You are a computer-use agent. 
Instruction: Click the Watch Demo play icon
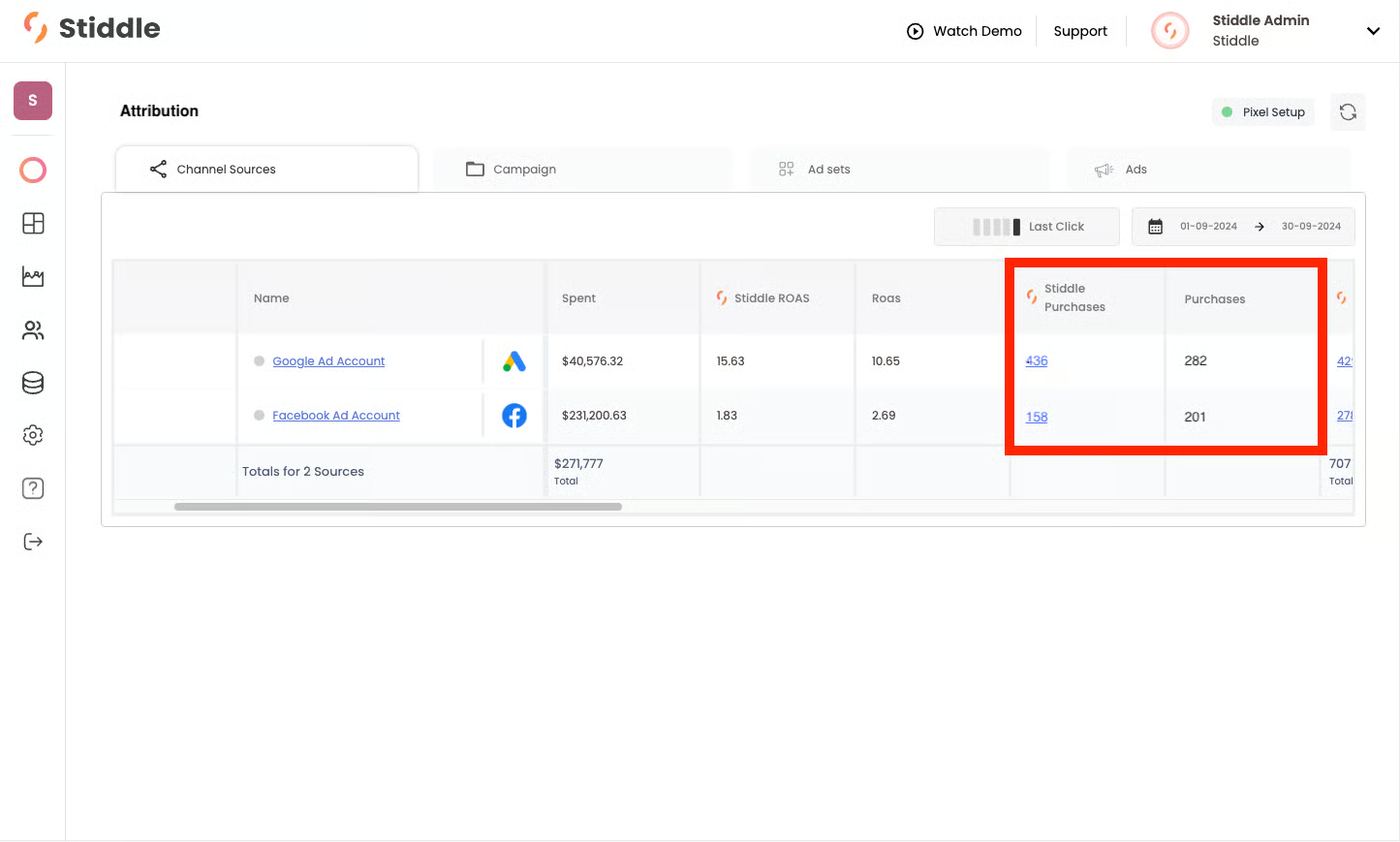click(915, 31)
